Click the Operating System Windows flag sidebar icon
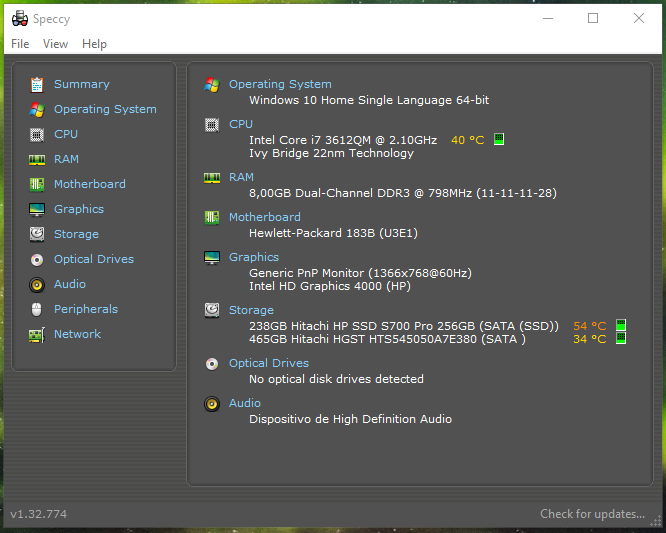The height and width of the screenshot is (533, 666). coord(37,110)
